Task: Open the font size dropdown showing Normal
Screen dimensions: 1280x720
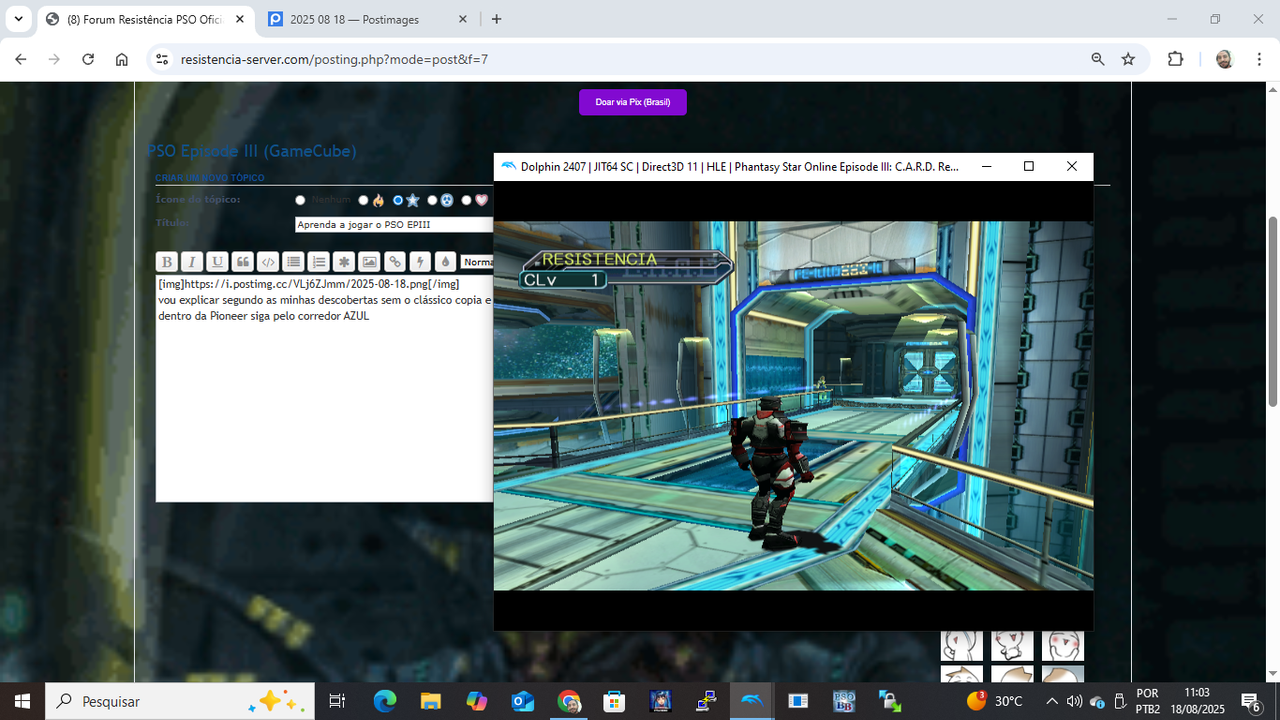Action: pos(477,262)
